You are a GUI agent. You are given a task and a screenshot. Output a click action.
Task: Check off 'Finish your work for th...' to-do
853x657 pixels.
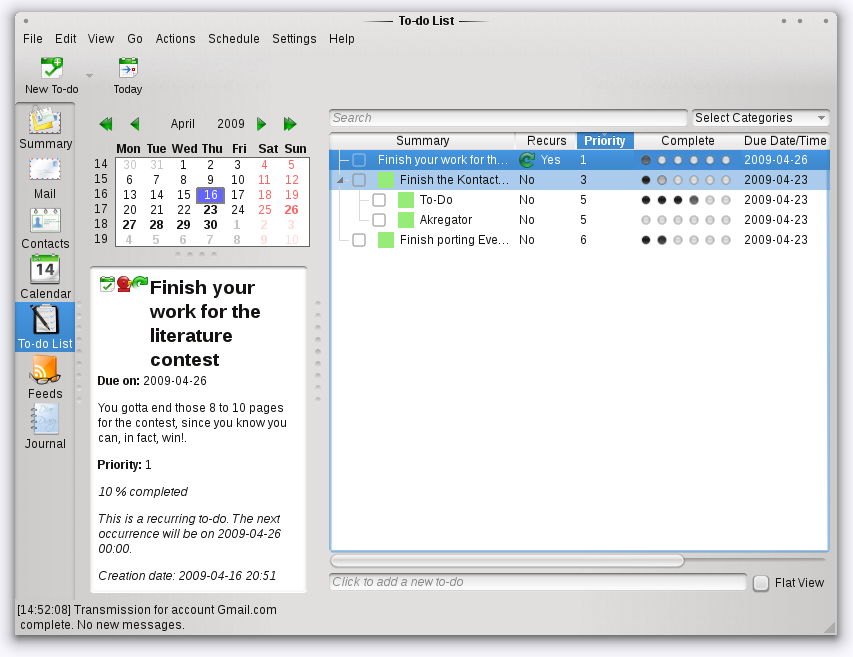[359, 160]
